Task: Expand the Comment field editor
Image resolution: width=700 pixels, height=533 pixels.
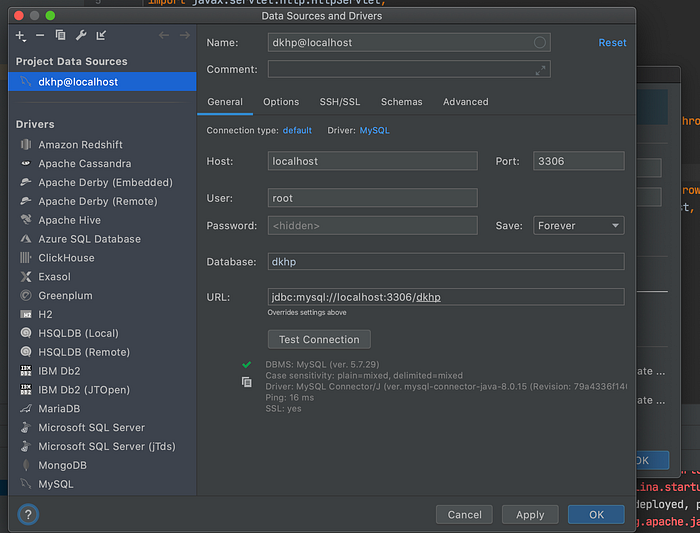Action: pos(540,70)
